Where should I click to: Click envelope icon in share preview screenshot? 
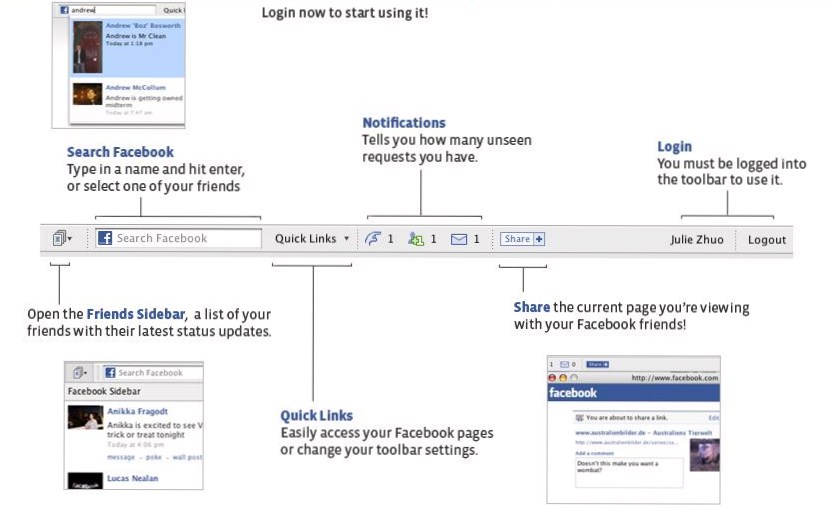tap(564, 364)
